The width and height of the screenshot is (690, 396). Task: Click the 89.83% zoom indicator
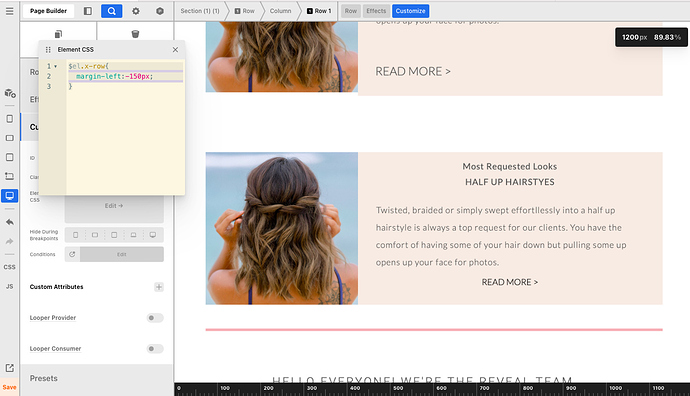pyautogui.click(x=667, y=37)
